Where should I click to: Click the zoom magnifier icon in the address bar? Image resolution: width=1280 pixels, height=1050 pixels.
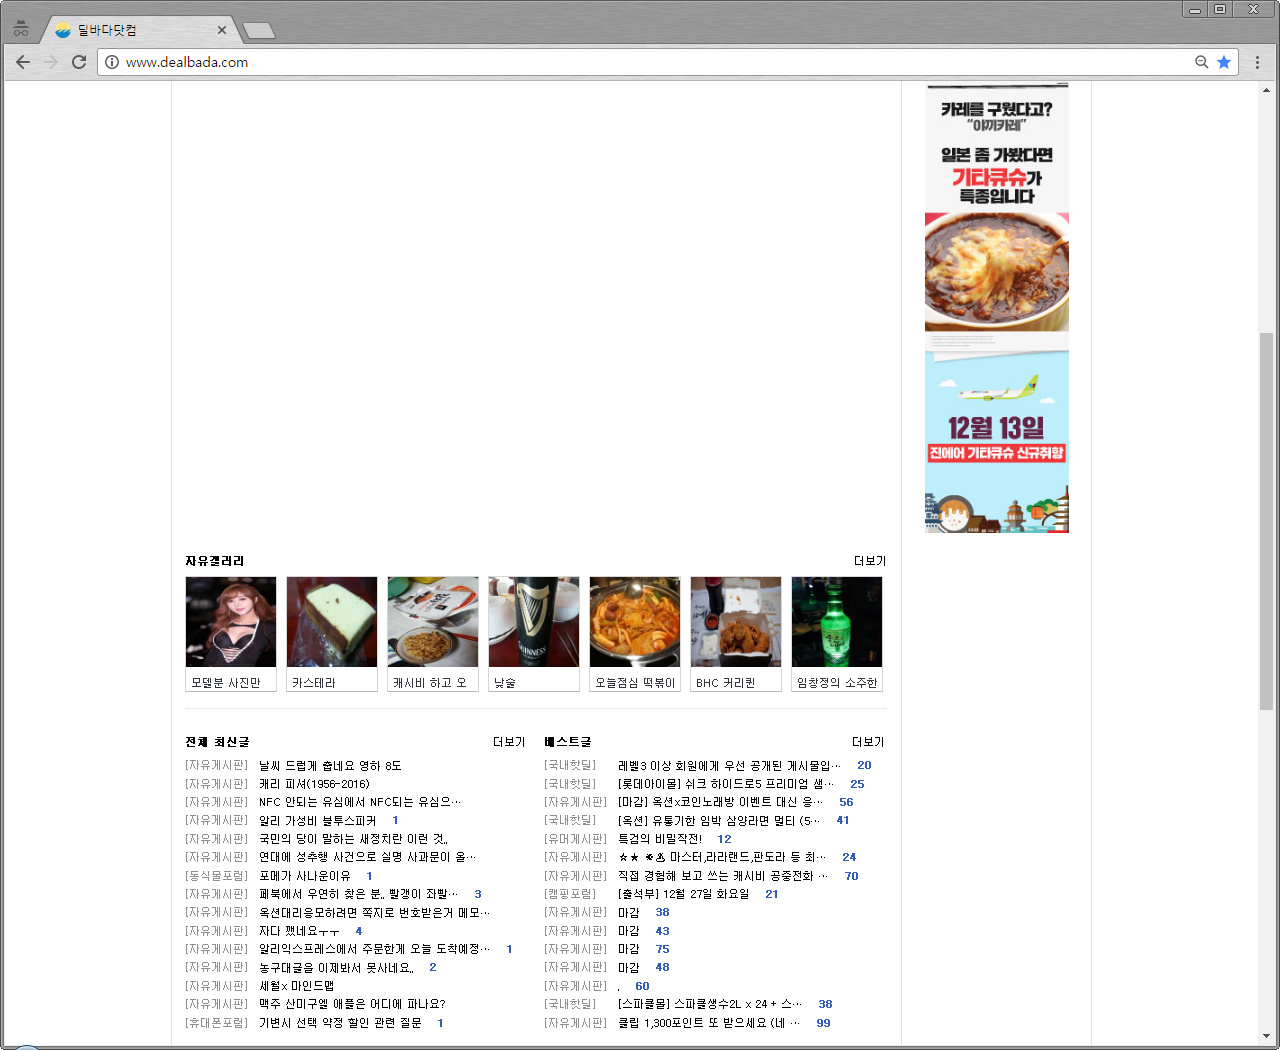pyautogui.click(x=1202, y=62)
